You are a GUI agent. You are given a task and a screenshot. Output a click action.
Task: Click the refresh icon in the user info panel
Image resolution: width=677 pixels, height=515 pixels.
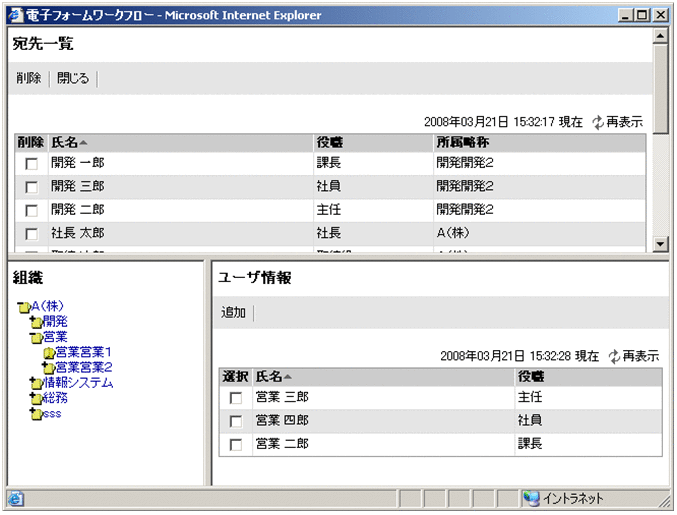click(614, 356)
